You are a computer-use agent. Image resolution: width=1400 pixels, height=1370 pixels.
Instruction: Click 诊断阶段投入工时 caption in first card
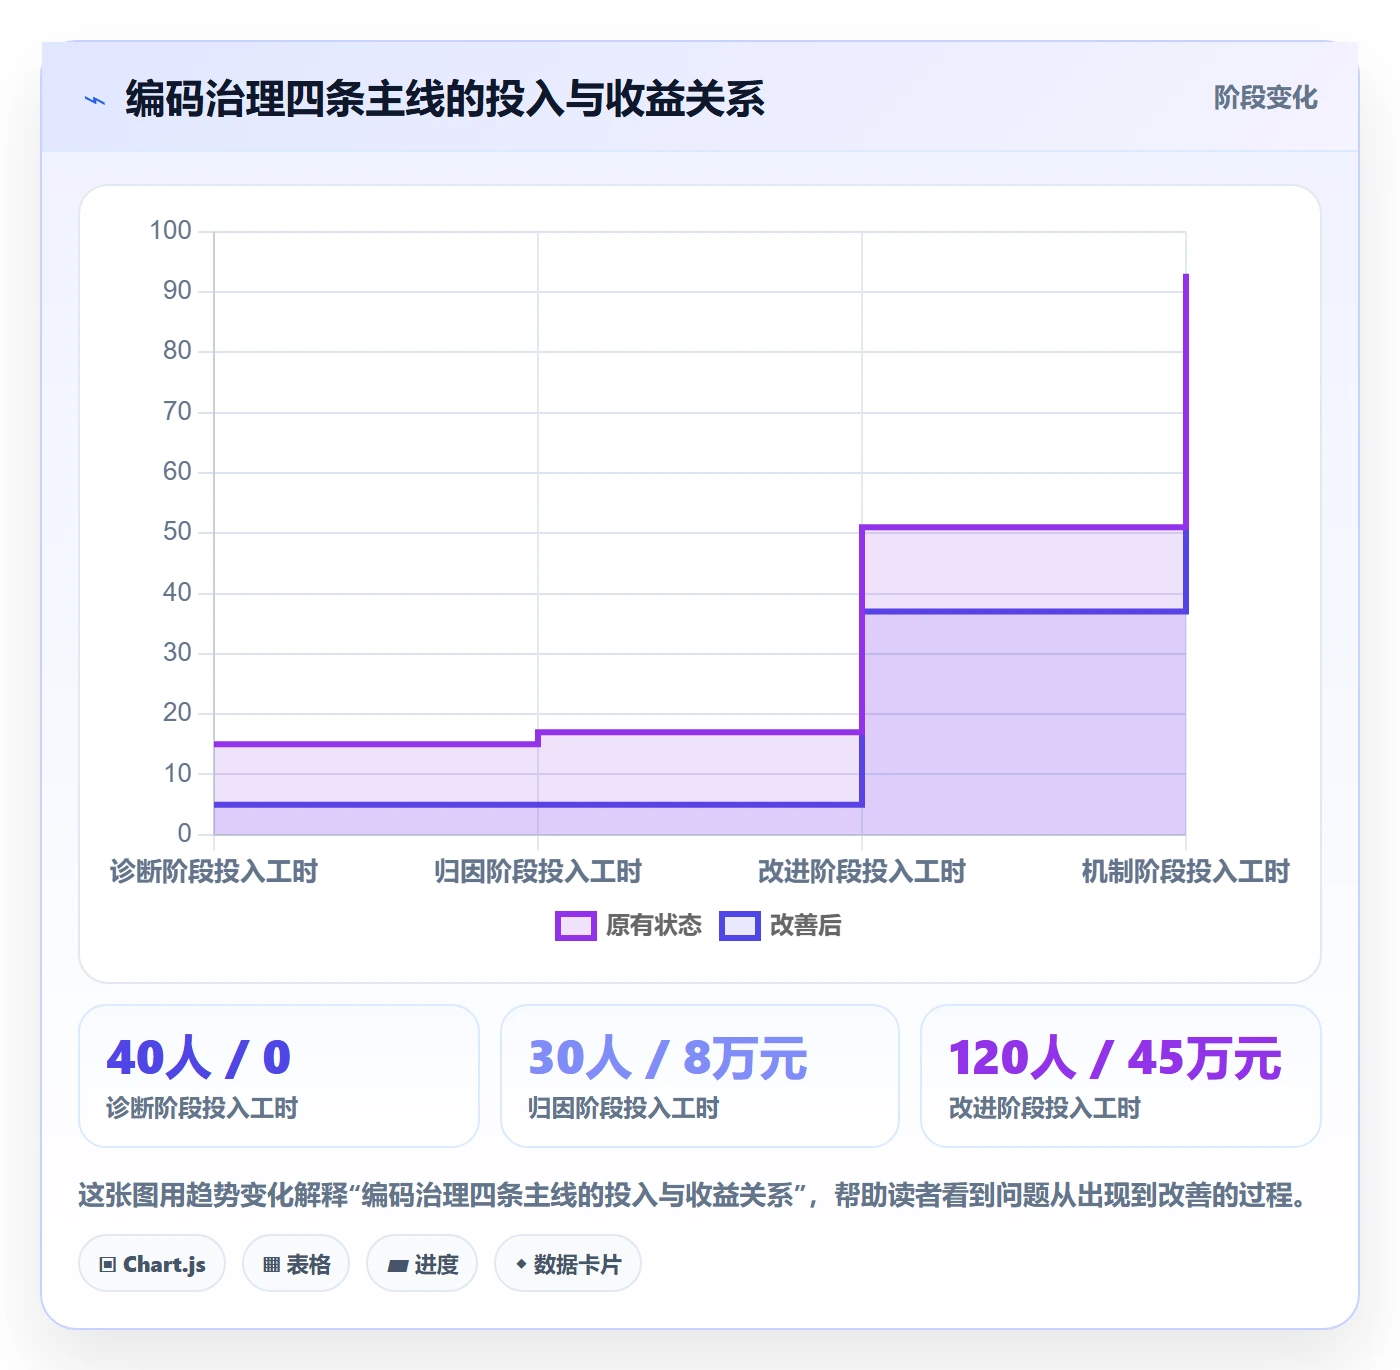point(202,1109)
